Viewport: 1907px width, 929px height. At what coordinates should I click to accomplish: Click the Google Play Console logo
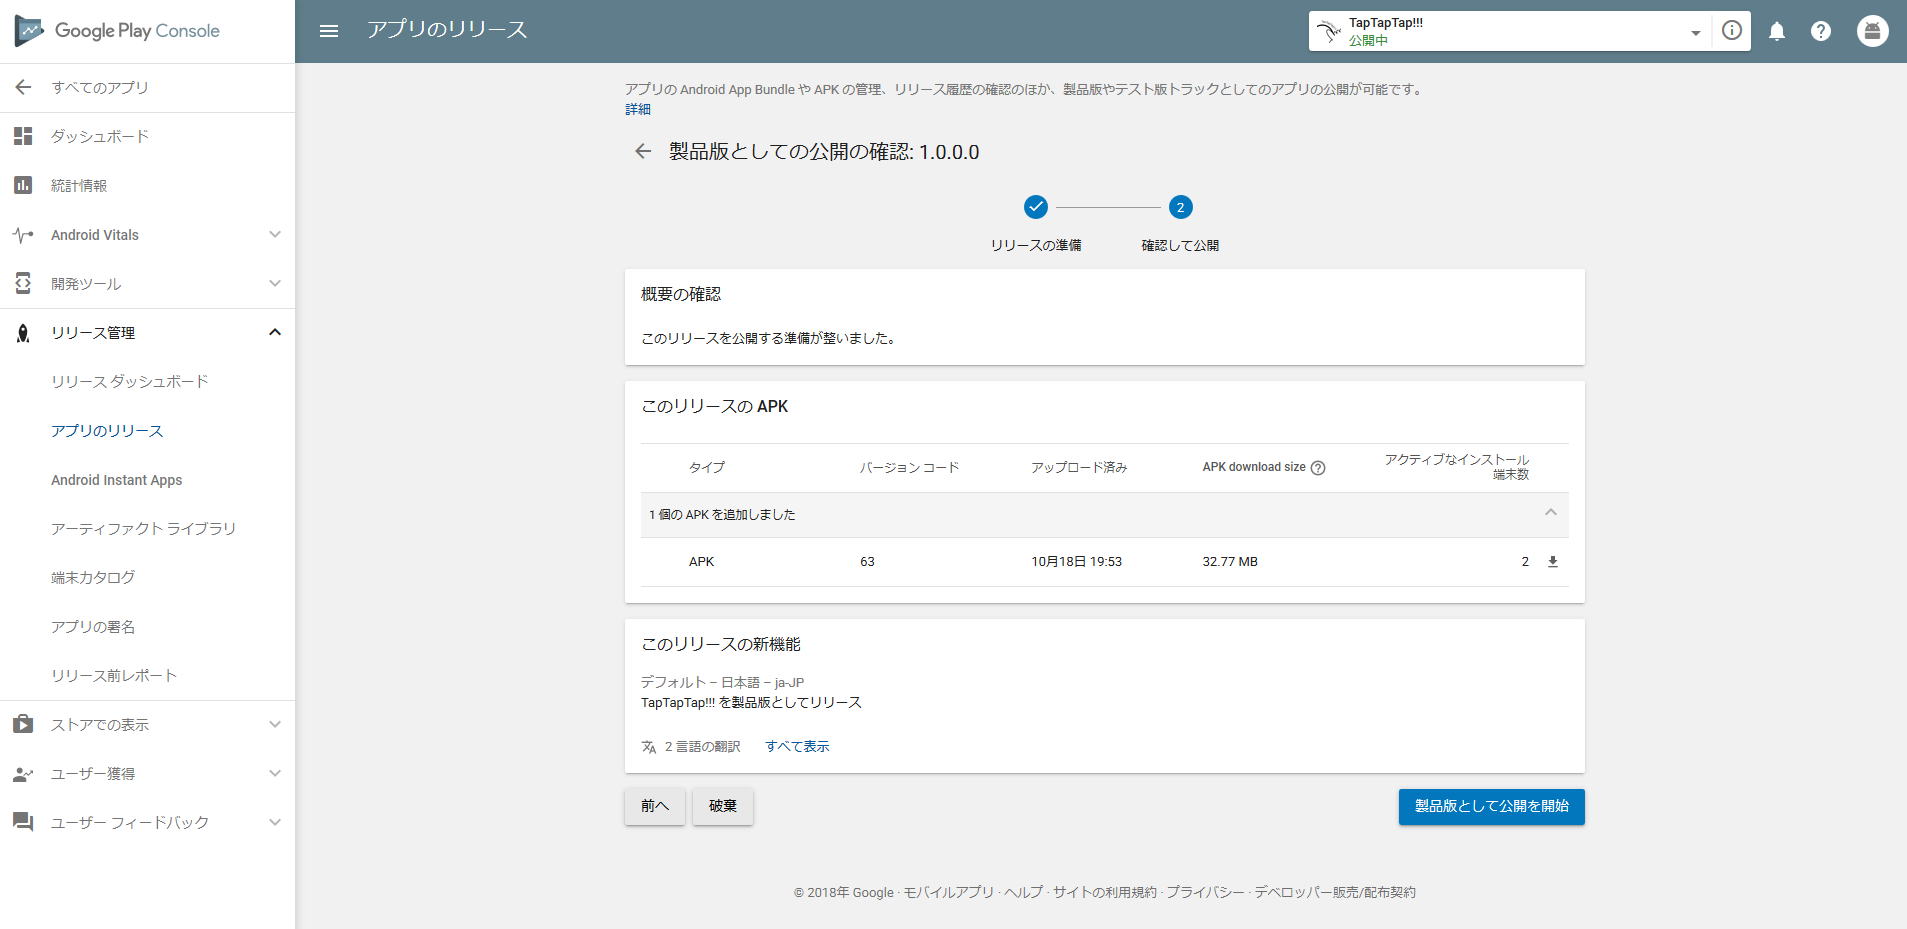click(117, 31)
